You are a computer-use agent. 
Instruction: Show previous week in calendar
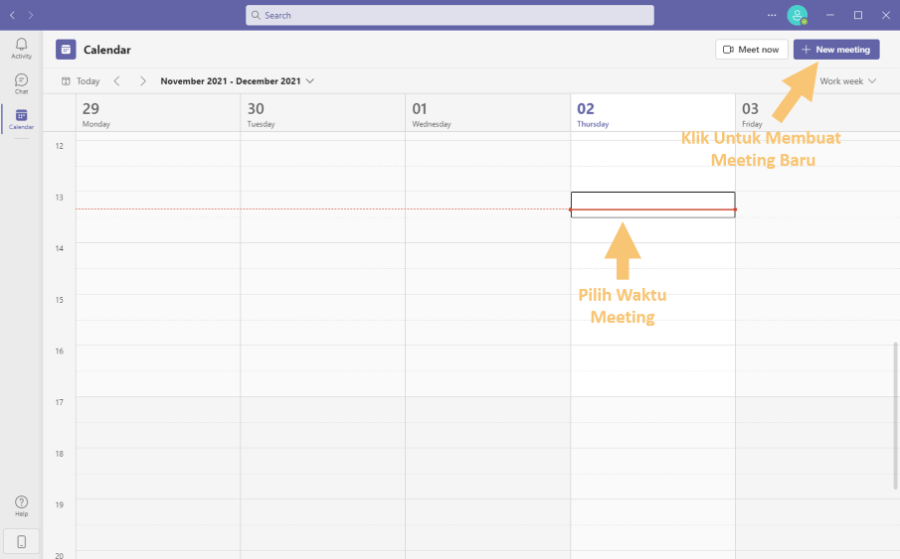tap(117, 81)
